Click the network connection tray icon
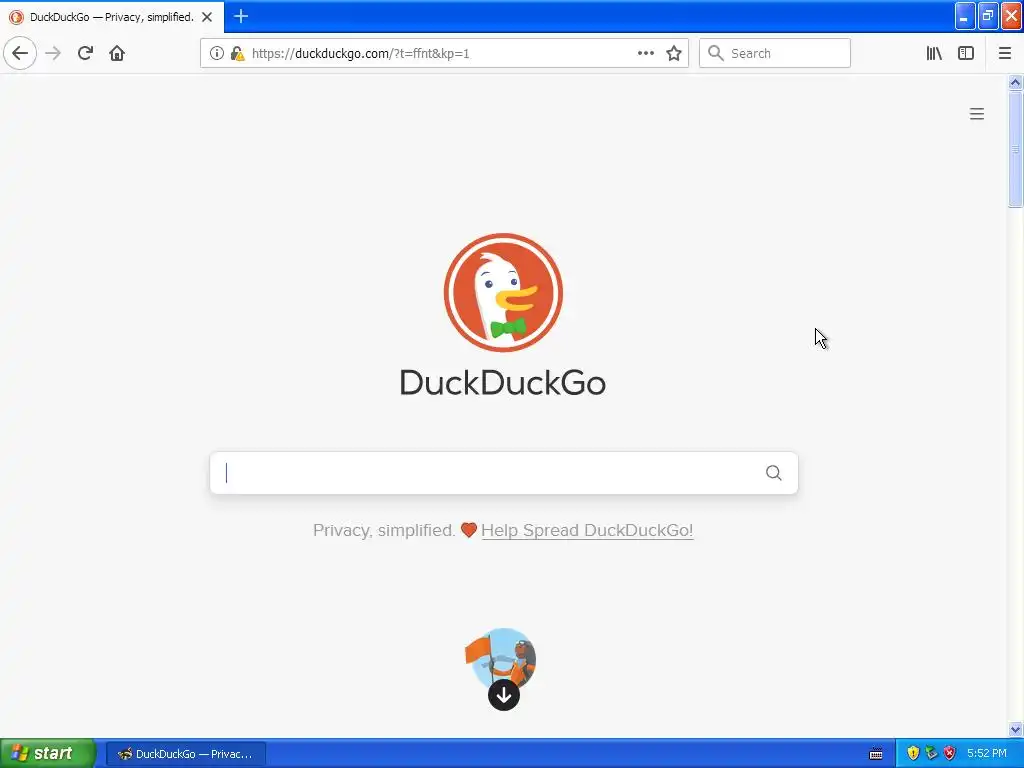 tap(931, 753)
